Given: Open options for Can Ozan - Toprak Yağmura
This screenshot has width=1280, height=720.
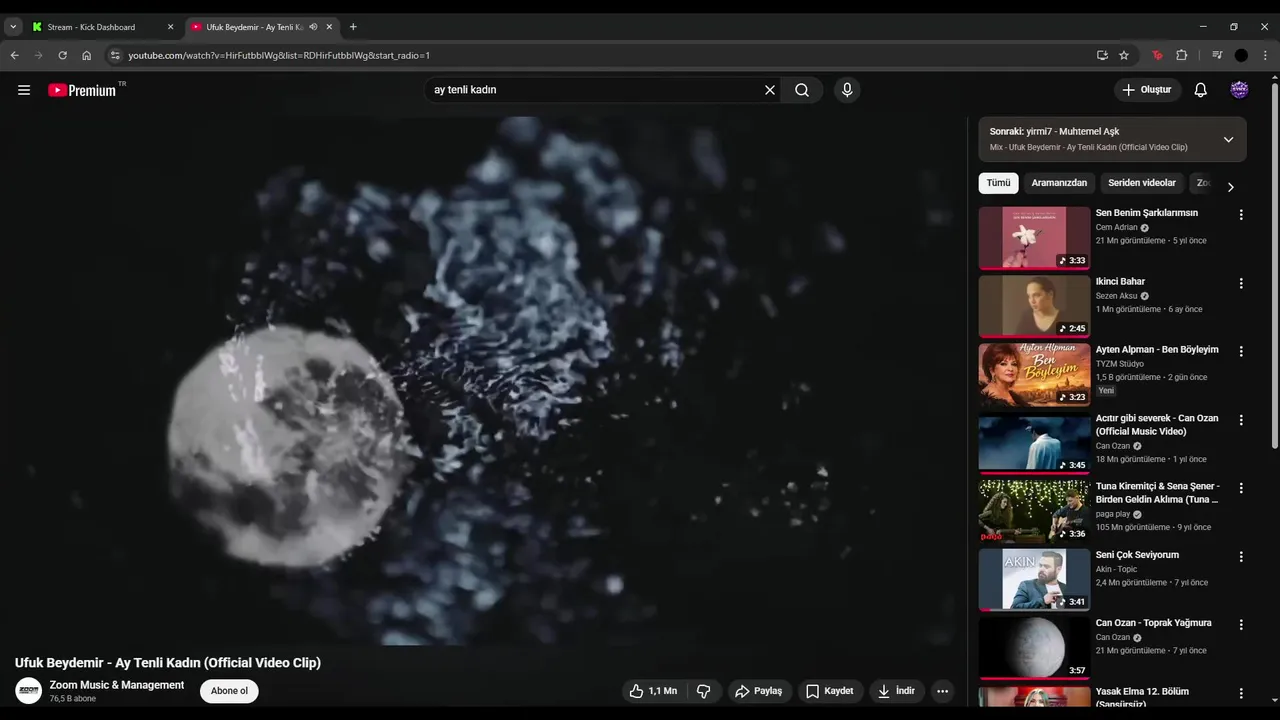Looking at the screenshot, I should [x=1241, y=625].
